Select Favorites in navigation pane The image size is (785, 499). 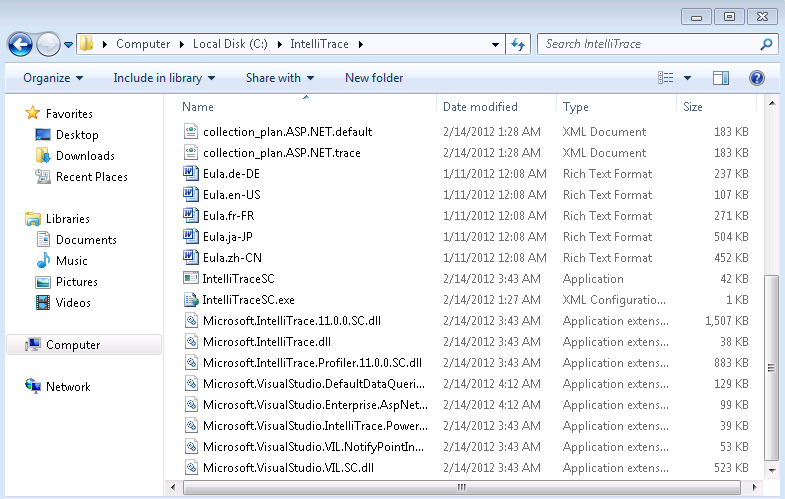[69, 114]
